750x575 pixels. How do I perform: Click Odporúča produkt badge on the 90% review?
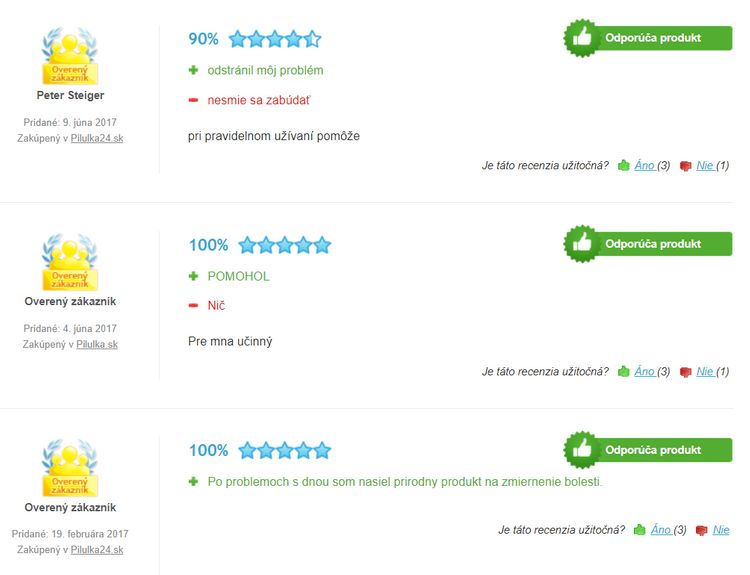point(648,38)
